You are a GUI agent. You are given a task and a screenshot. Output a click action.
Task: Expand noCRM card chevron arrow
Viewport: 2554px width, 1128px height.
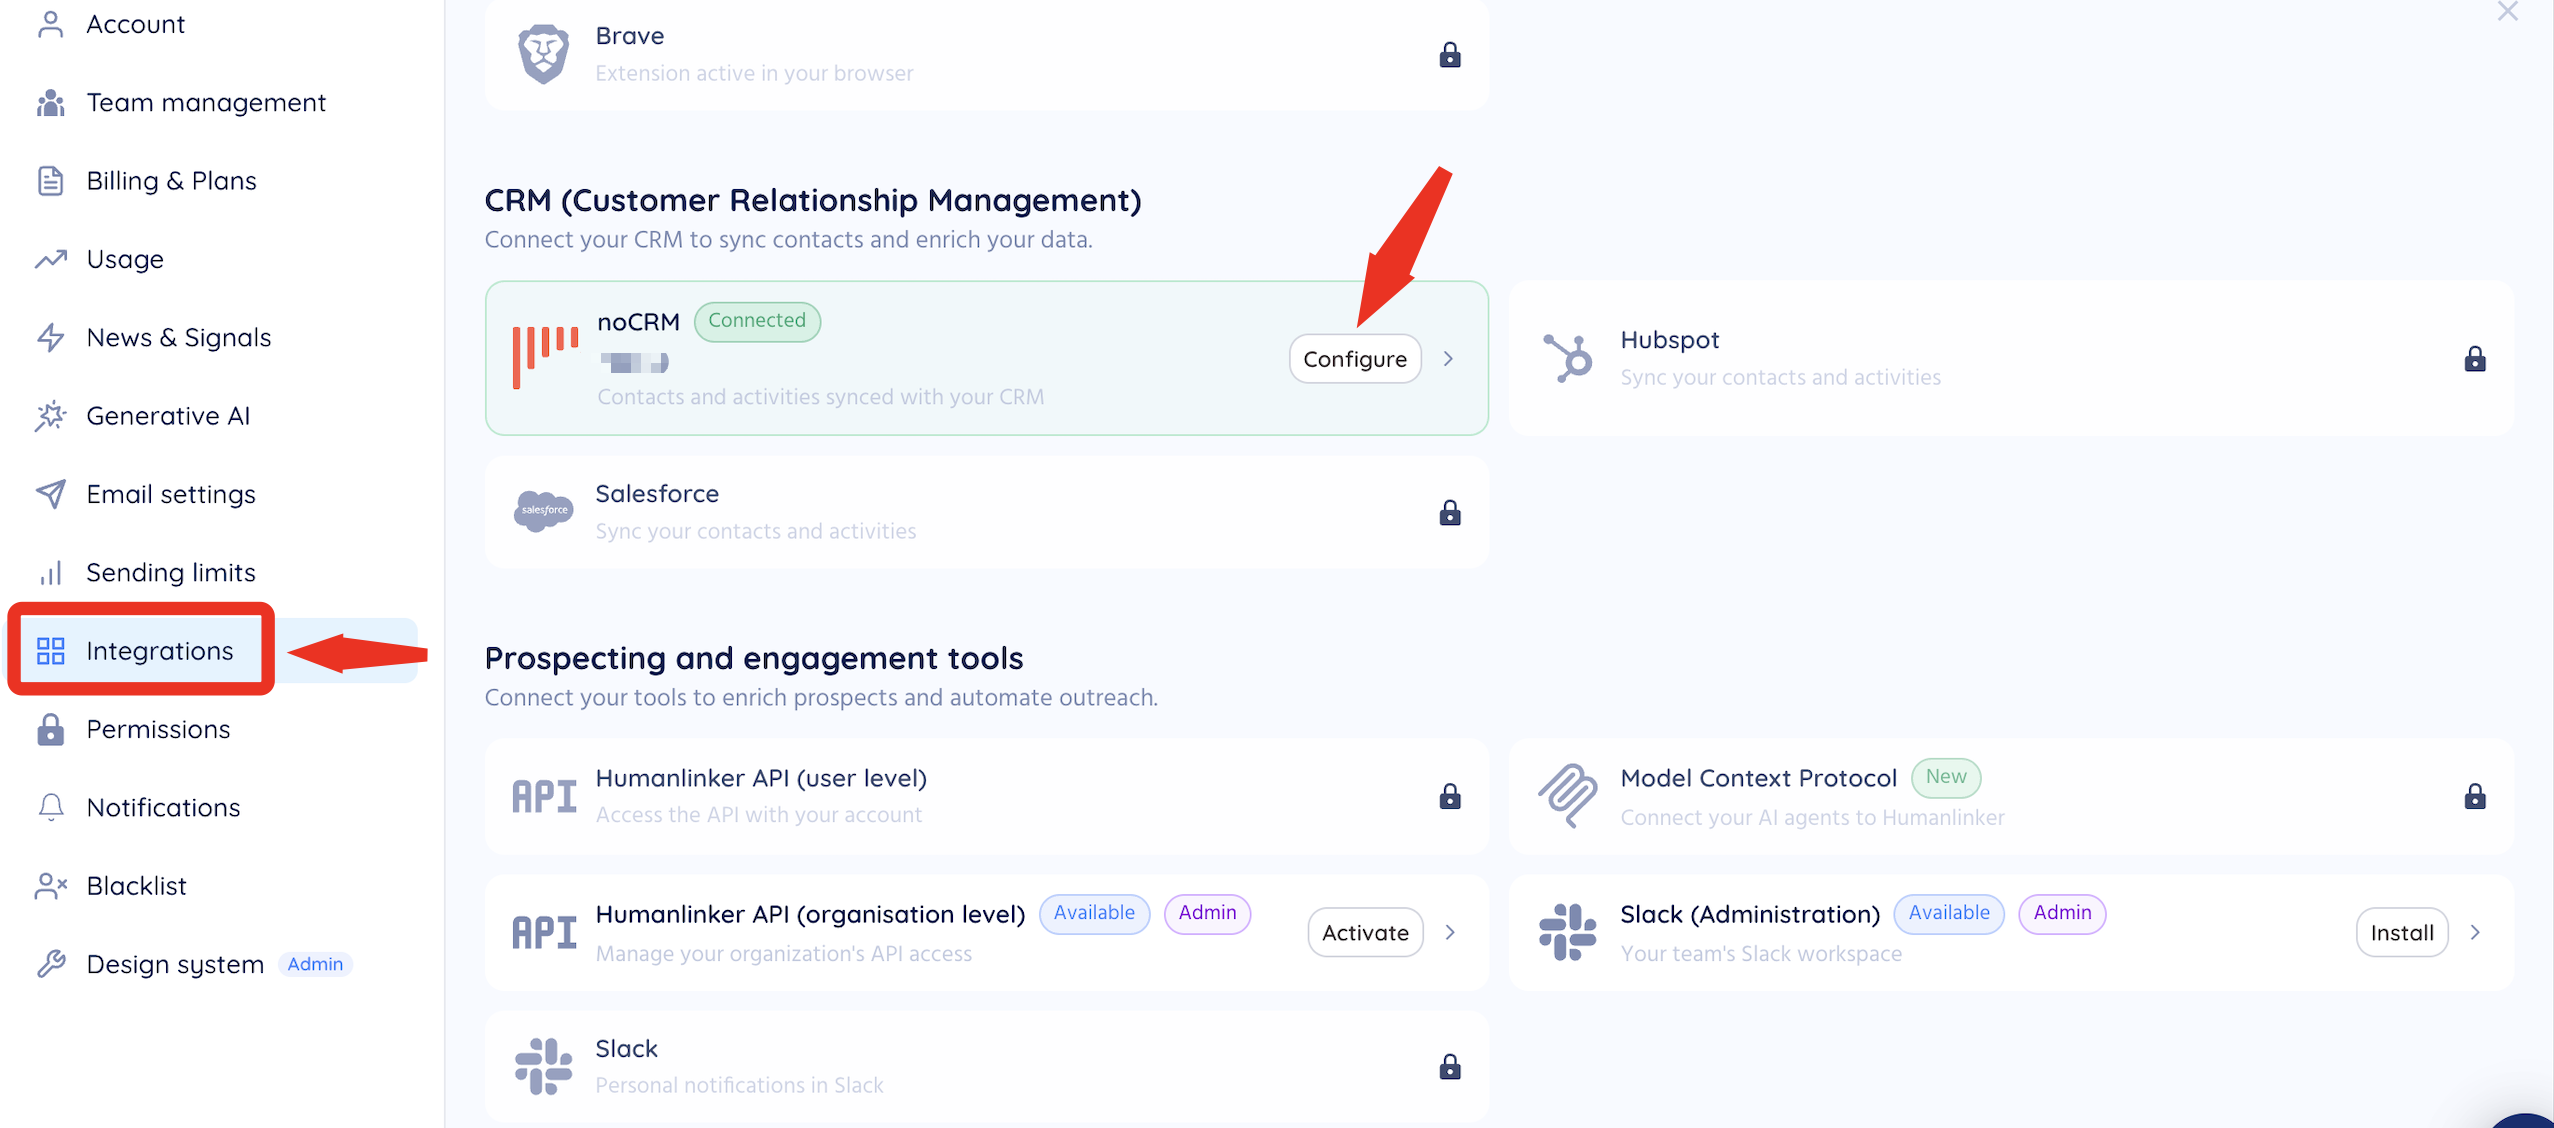click(1448, 359)
